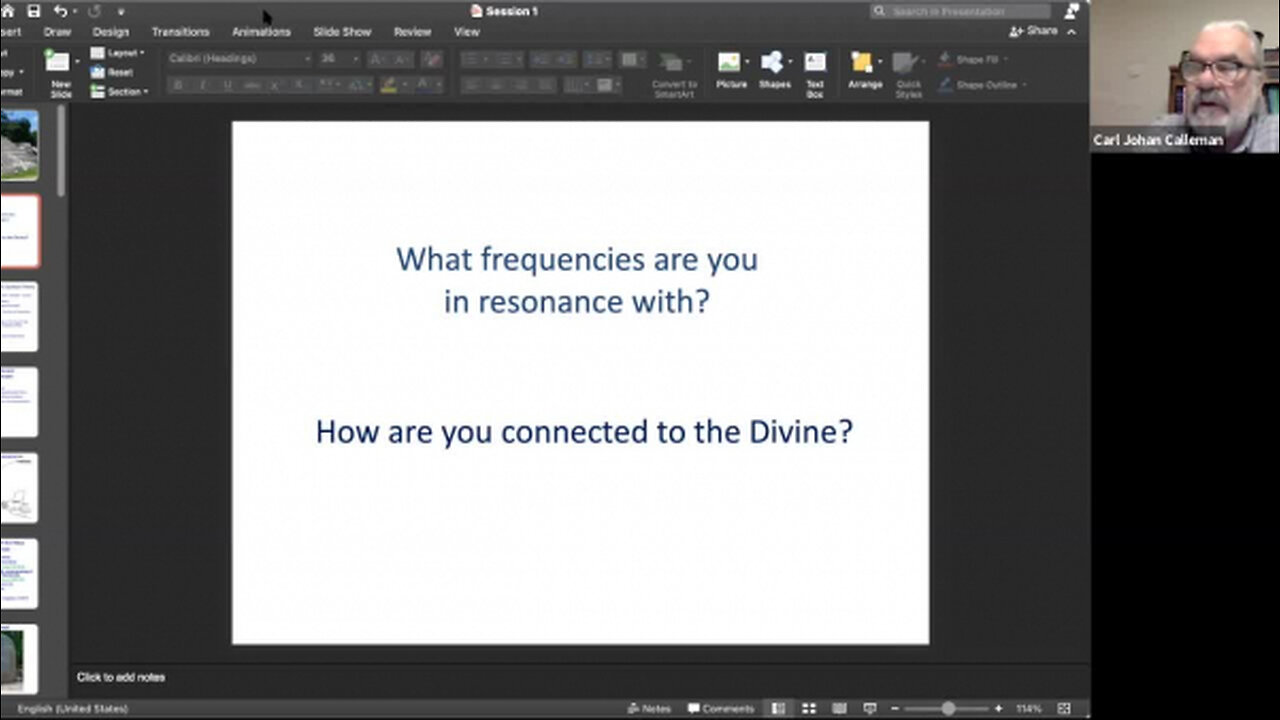Image resolution: width=1280 pixels, height=720 pixels.
Task: Click the Undo arrow icon
Action: (x=60, y=11)
